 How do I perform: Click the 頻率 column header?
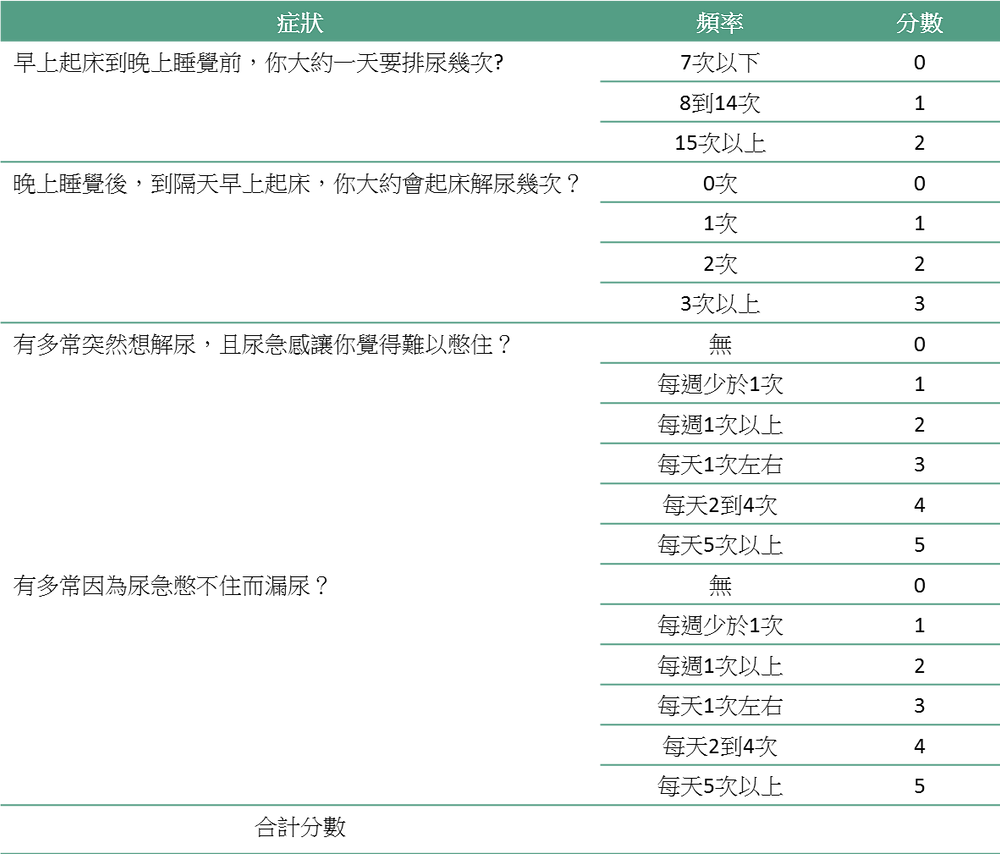click(719, 23)
